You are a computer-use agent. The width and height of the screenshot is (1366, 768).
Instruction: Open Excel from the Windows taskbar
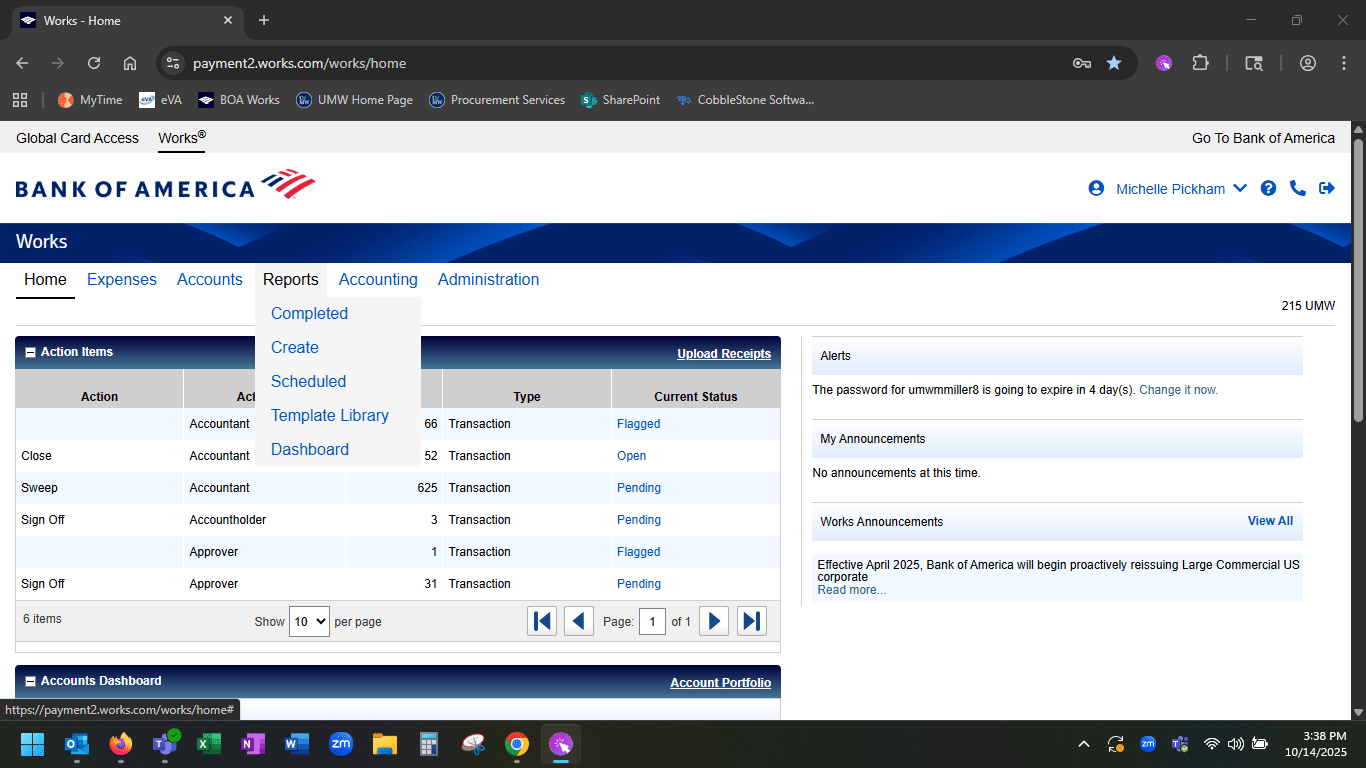pyautogui.click(x=209, y=744)
